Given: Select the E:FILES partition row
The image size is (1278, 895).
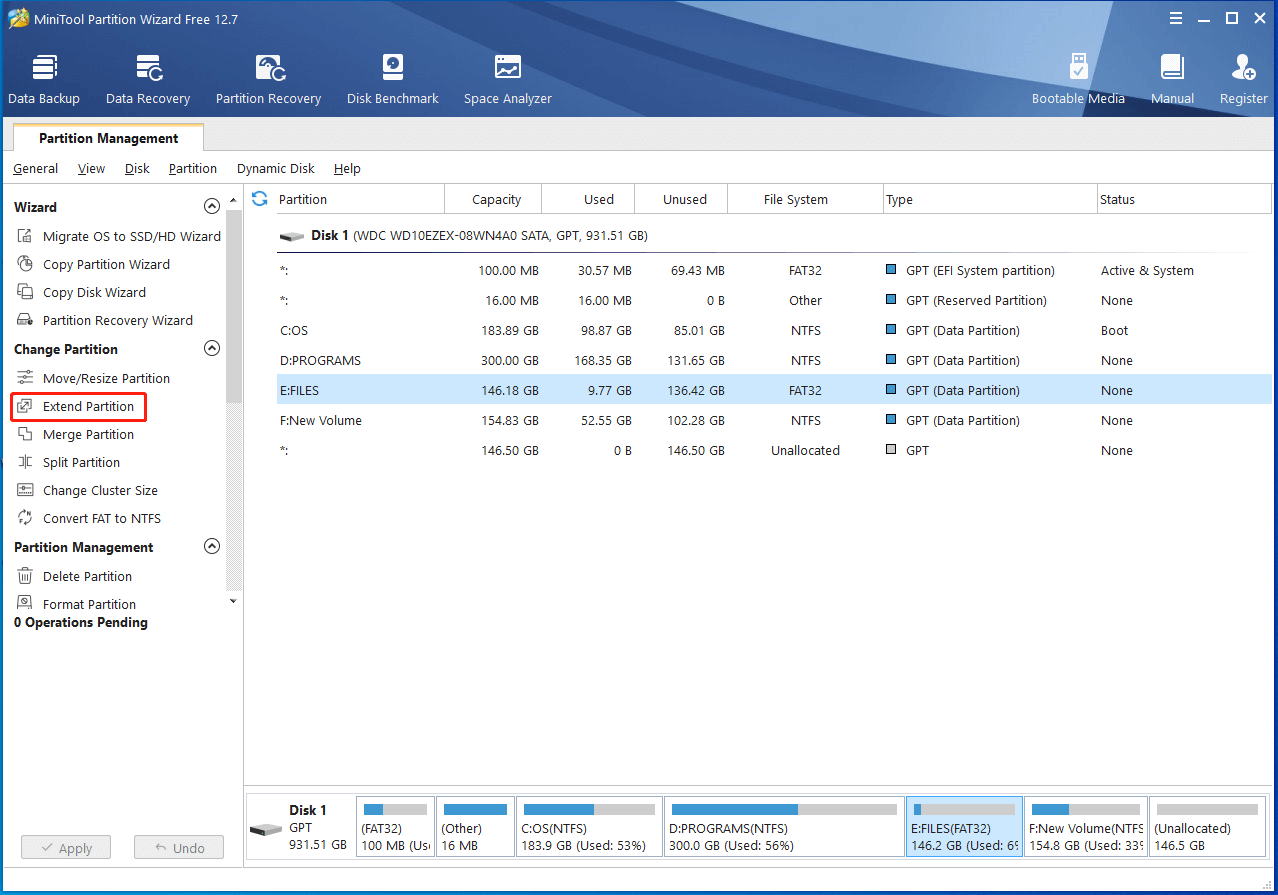Looking at the screenshot, I should pos(773,390).
